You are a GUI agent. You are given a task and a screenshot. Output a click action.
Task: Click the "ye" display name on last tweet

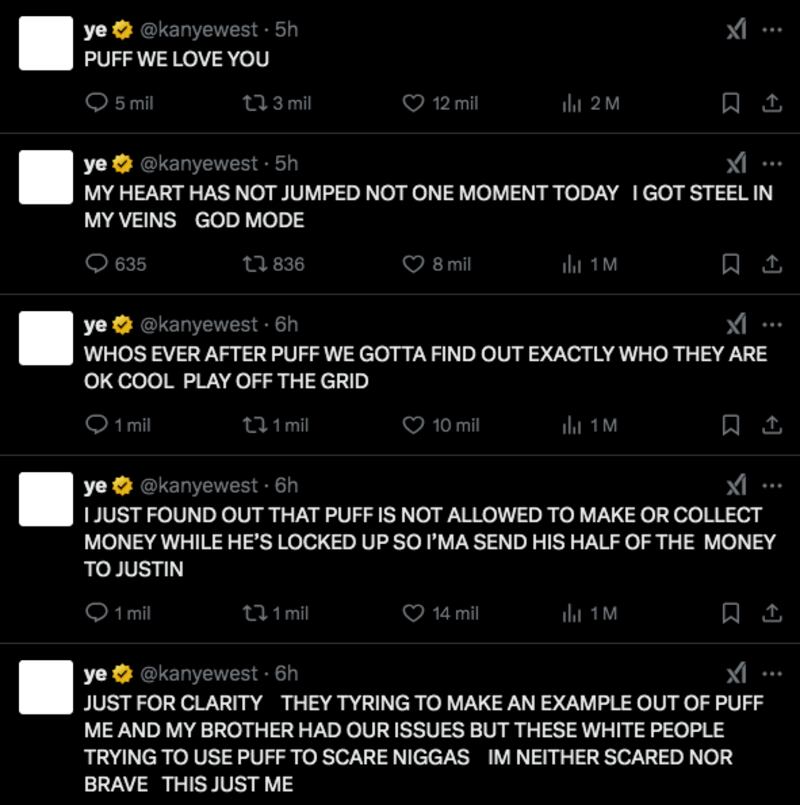click(x=96, y=674)
